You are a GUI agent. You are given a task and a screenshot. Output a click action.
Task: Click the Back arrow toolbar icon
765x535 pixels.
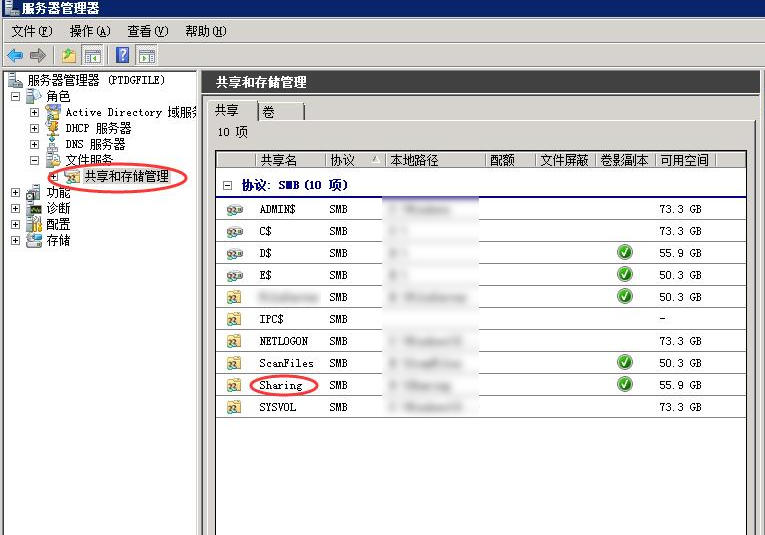point(15,55)
